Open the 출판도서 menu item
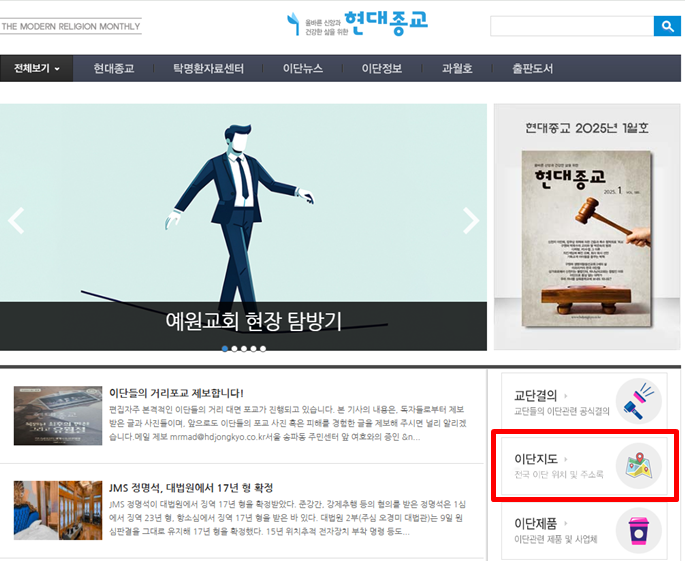Viewport: 685px width, 561px height. pyautogui.click(x=535, y=69)
